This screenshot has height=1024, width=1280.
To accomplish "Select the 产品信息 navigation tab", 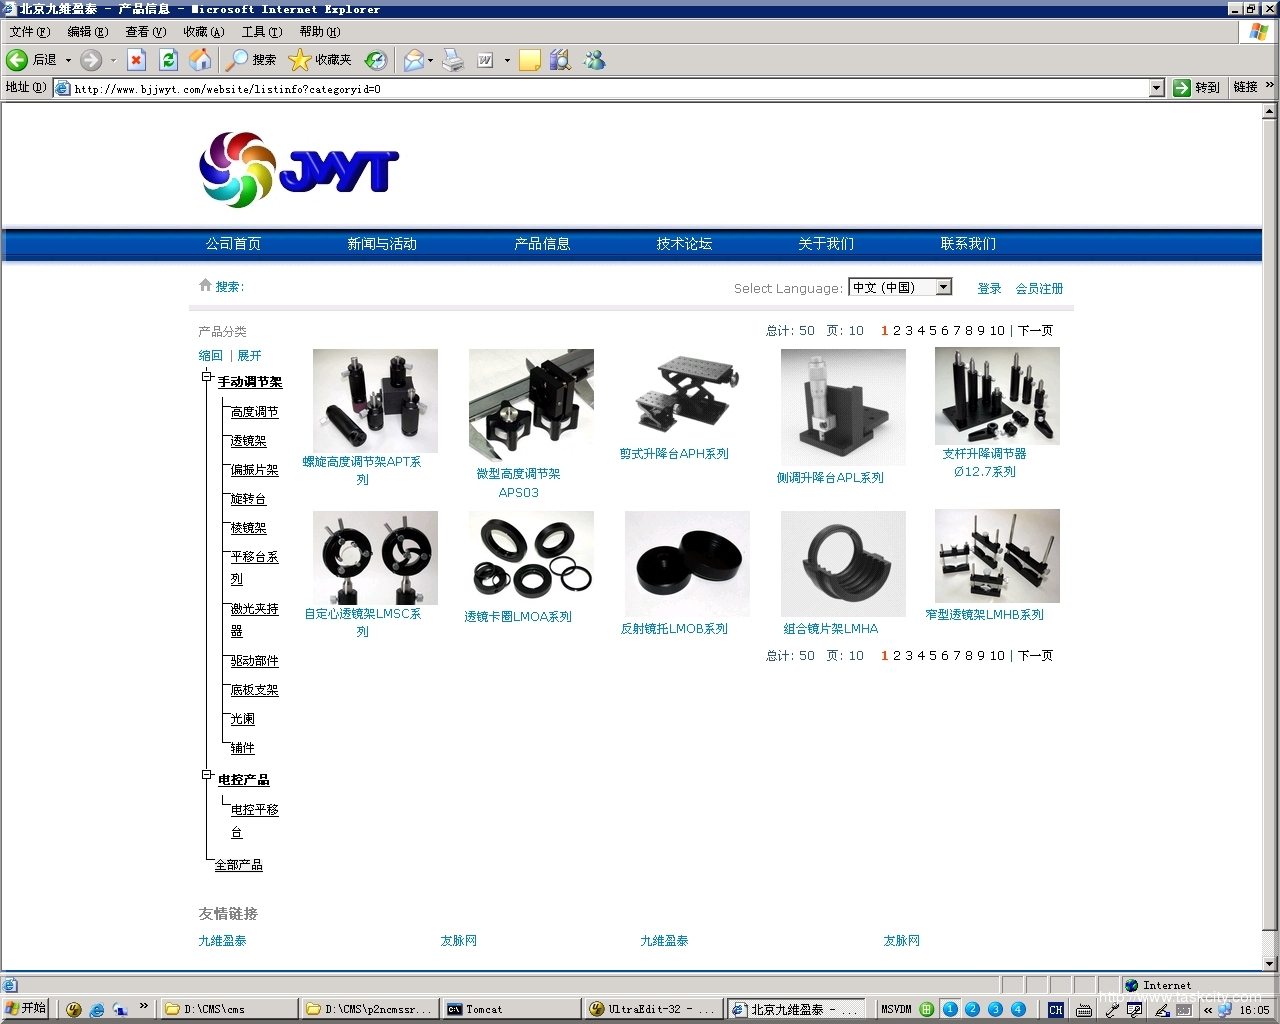I will coord(542,244).
